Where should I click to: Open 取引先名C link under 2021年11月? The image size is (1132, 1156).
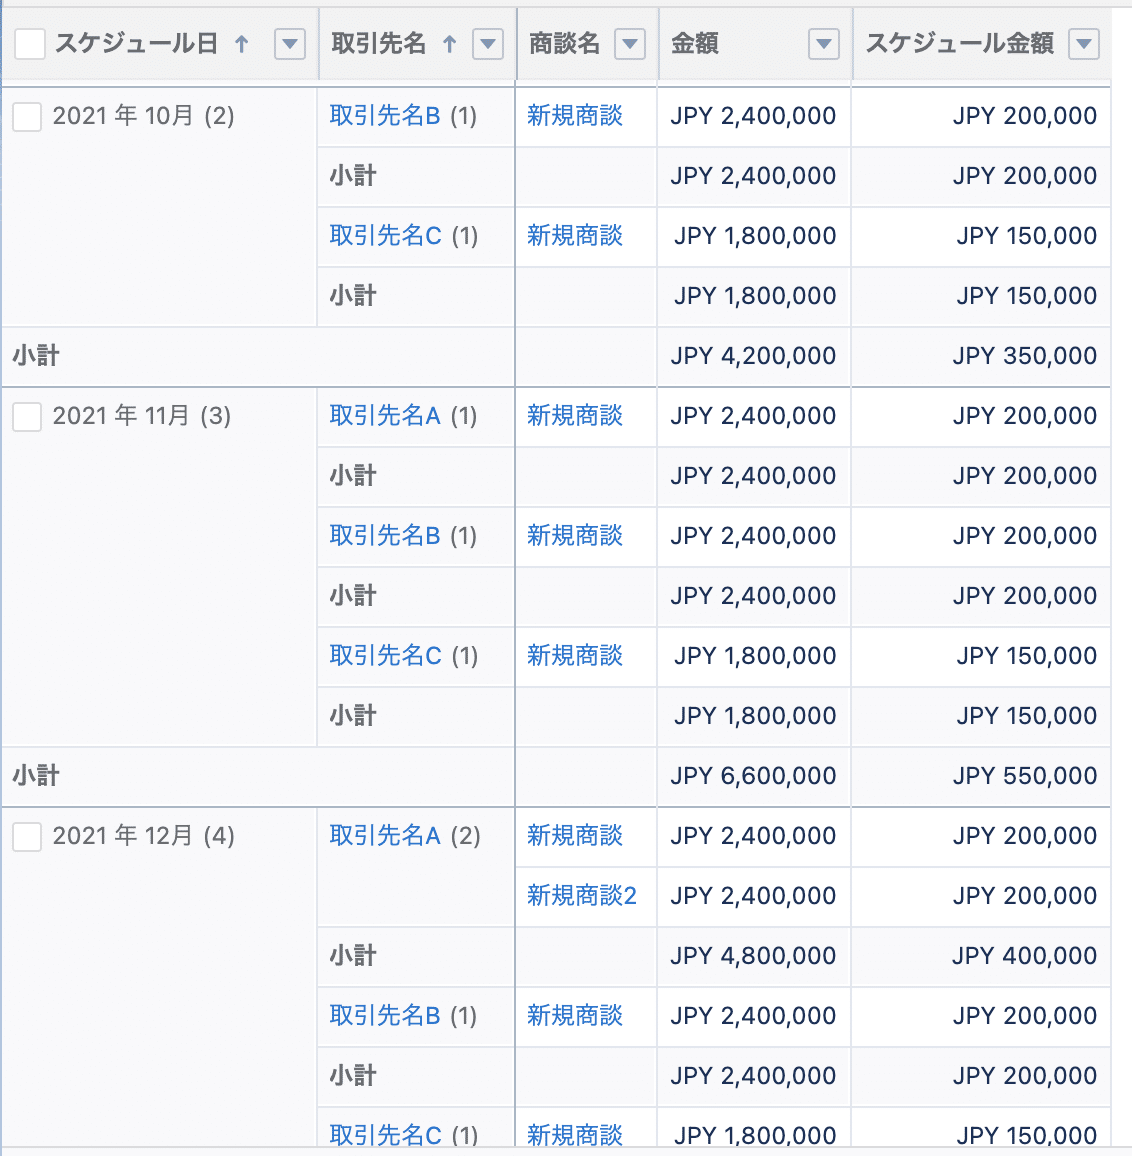click(x=386, y=655)
